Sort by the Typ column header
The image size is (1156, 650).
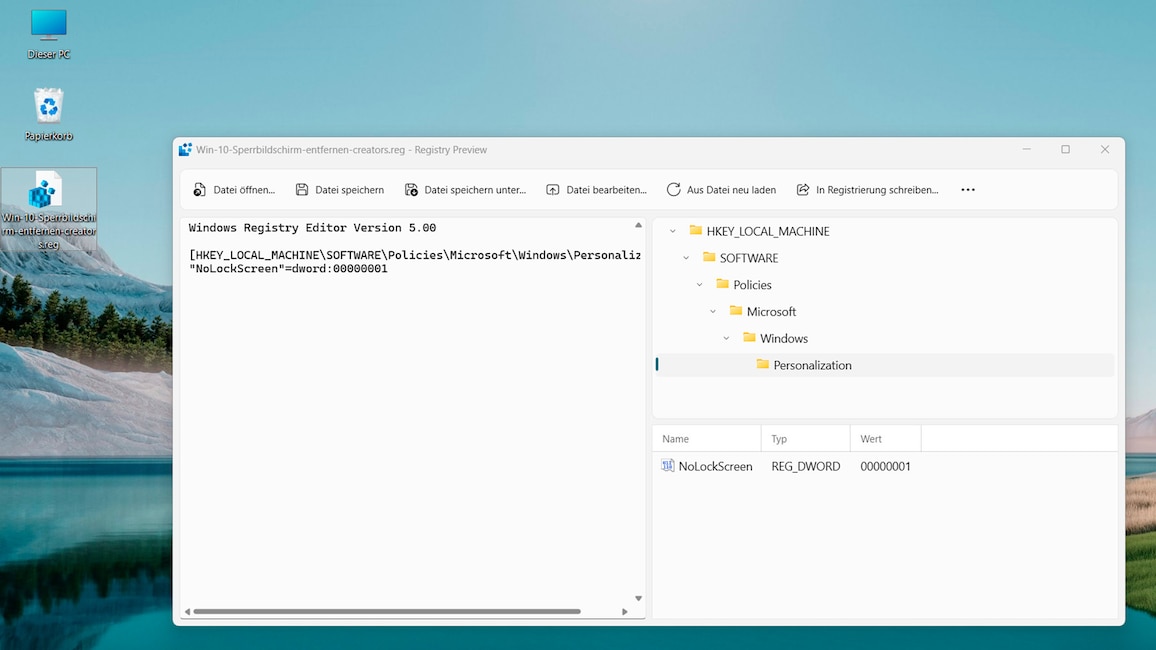pyautogui.click(x=806, y=438)
